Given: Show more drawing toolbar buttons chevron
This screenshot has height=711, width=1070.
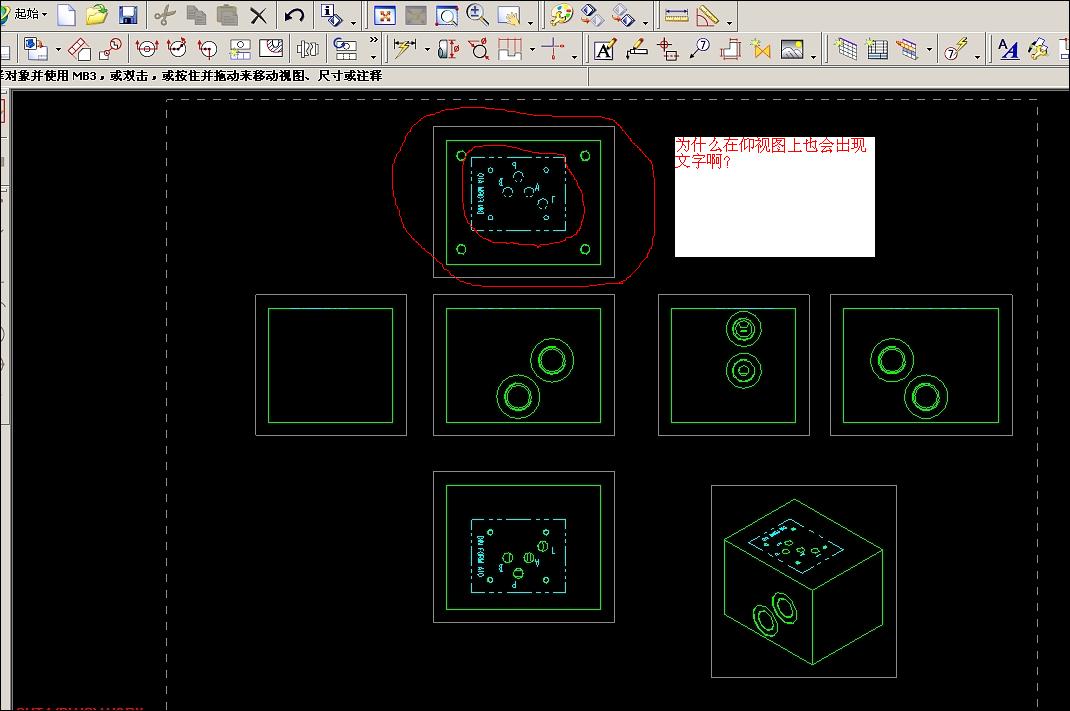Looking at the screenshot, I should pyautogui.click(x=373, y=40).
